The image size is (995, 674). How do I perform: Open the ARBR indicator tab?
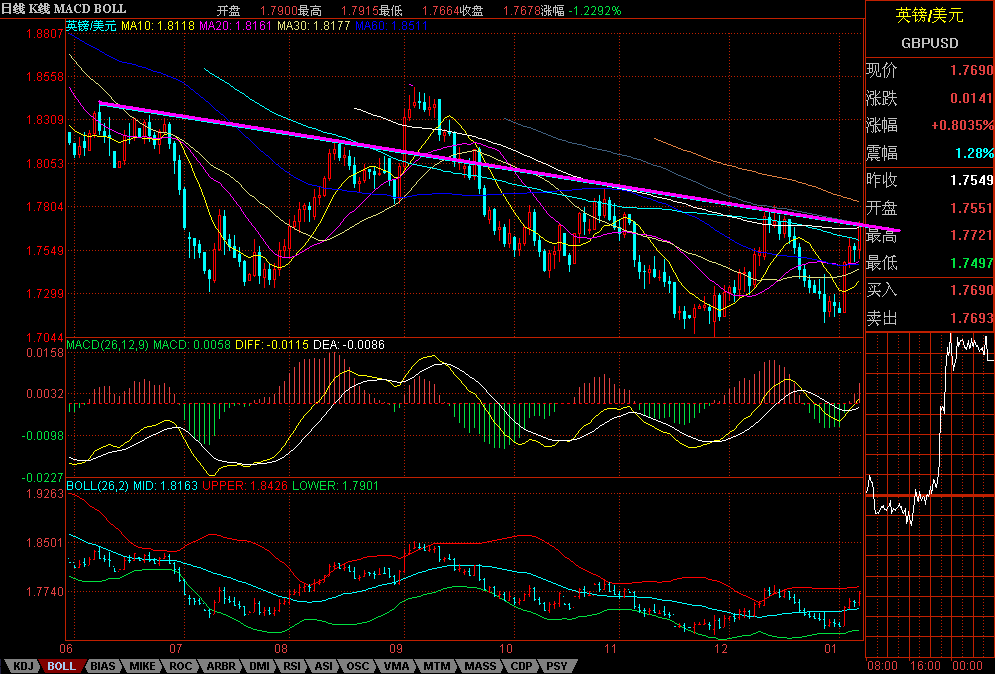pos(221,666)
